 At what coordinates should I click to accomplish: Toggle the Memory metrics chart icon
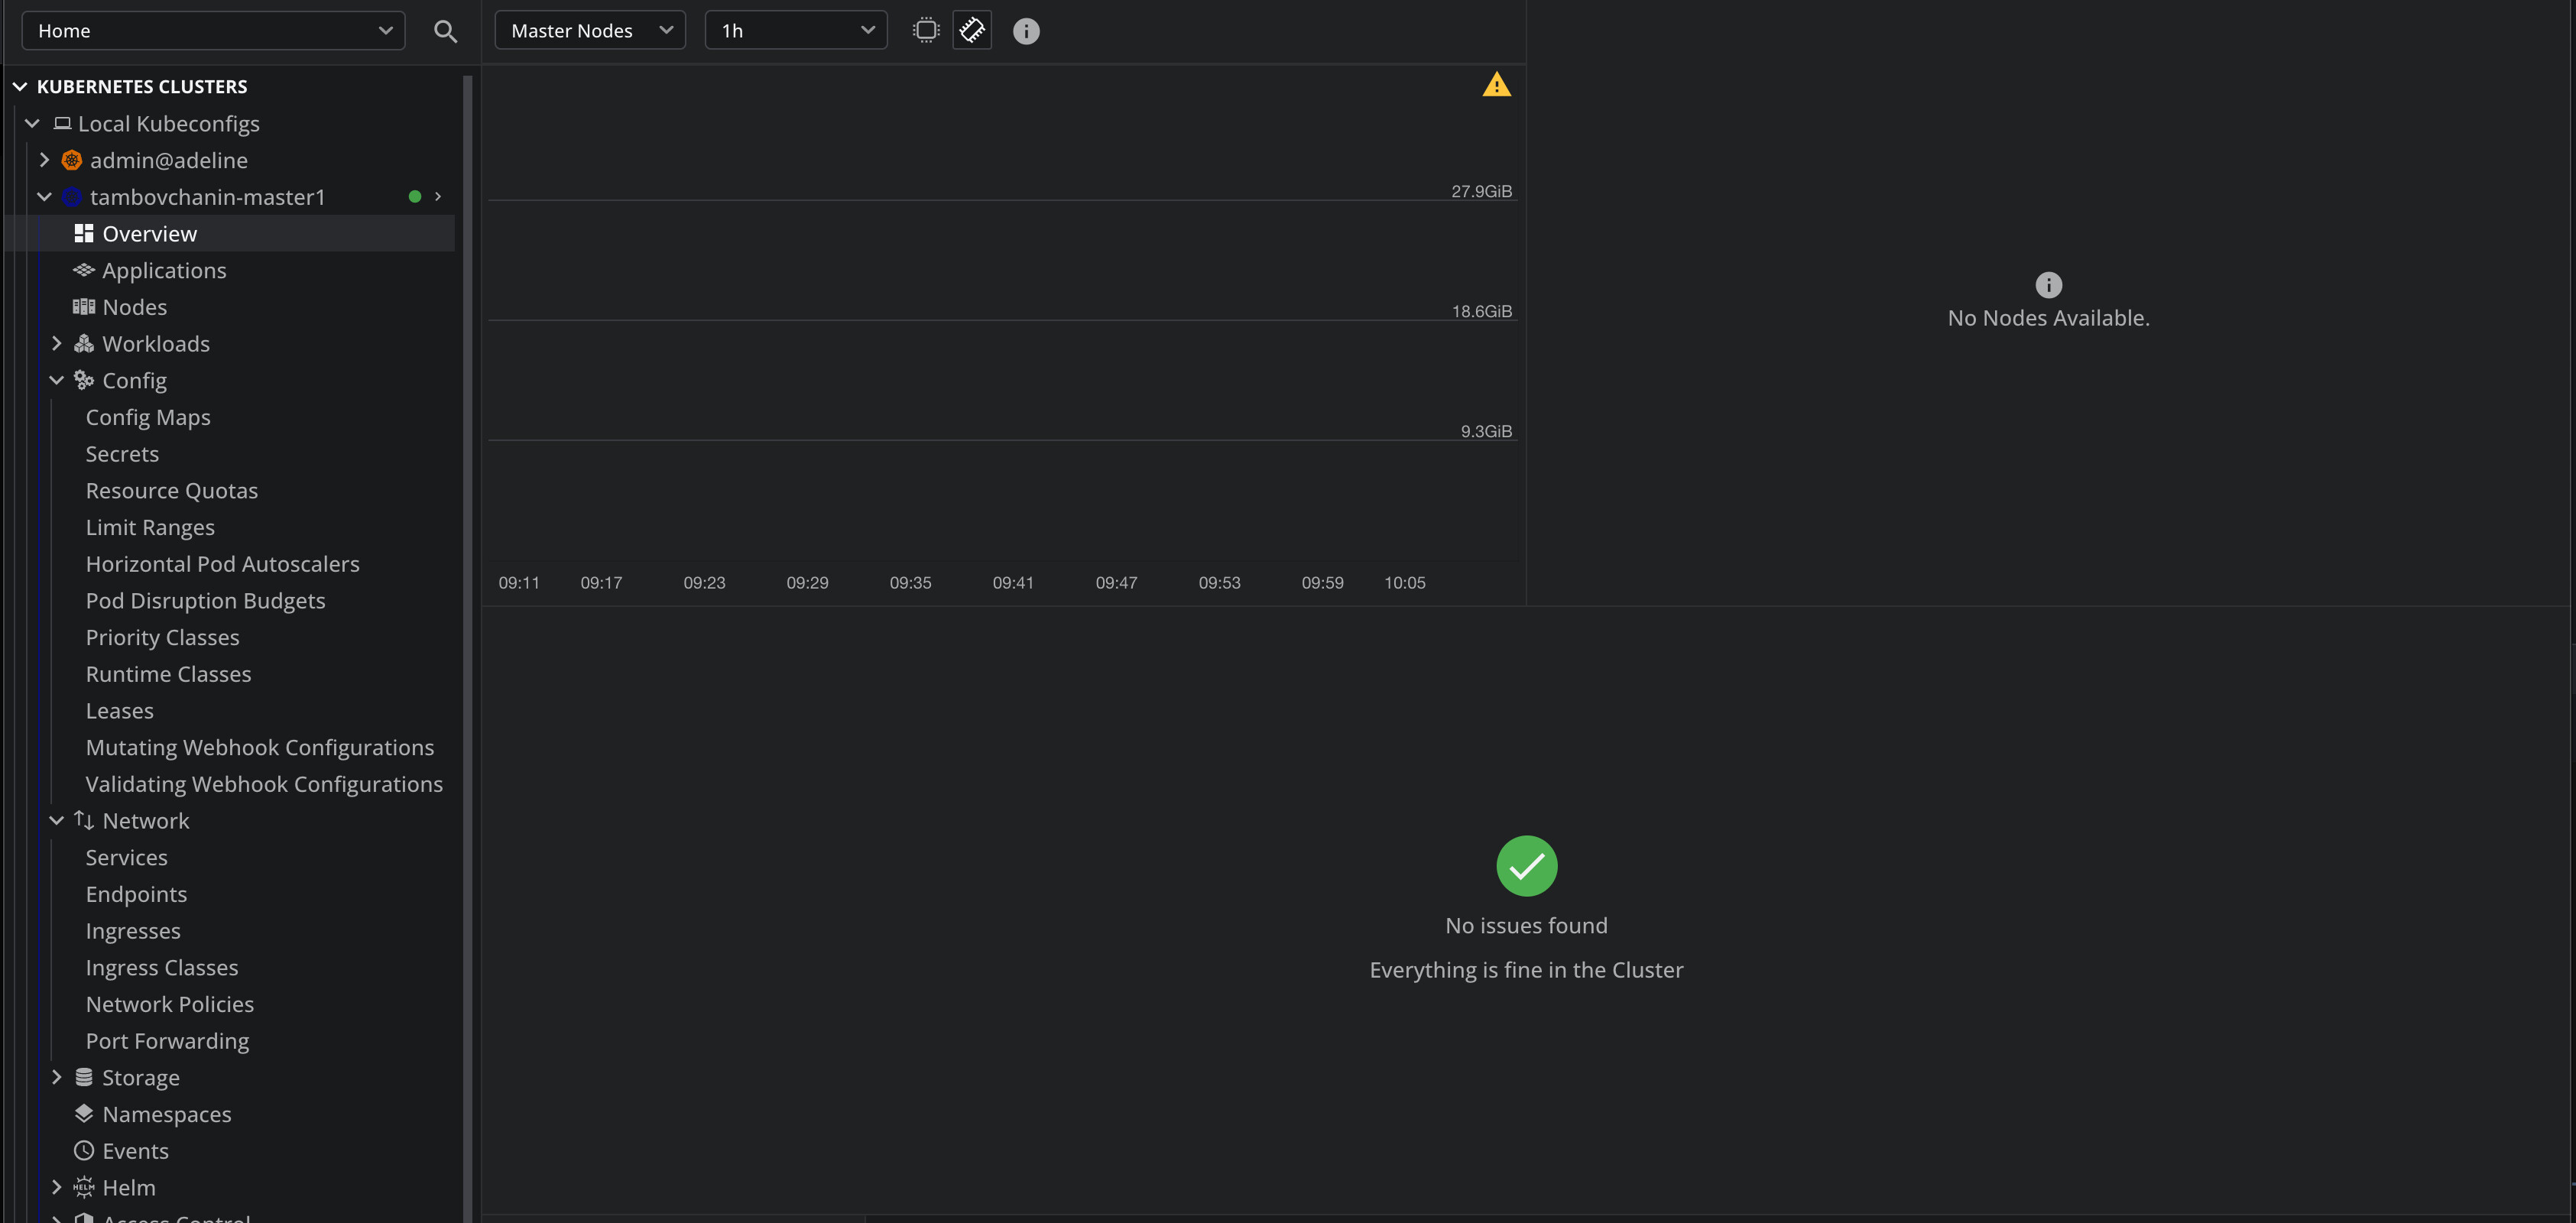pyautogui.click(x=971, y=30)
